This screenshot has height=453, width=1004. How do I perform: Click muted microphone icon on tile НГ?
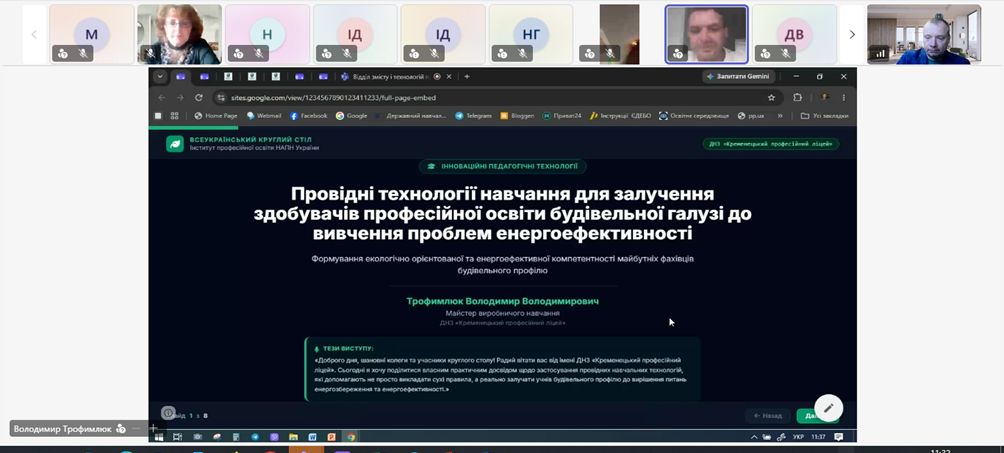(x=522, y=54)
